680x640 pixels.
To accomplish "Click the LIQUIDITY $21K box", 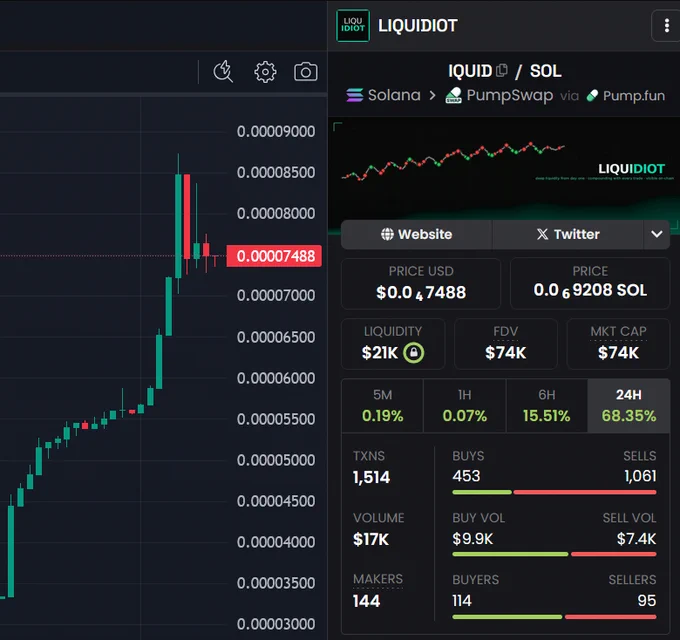I will pos(393,344).
